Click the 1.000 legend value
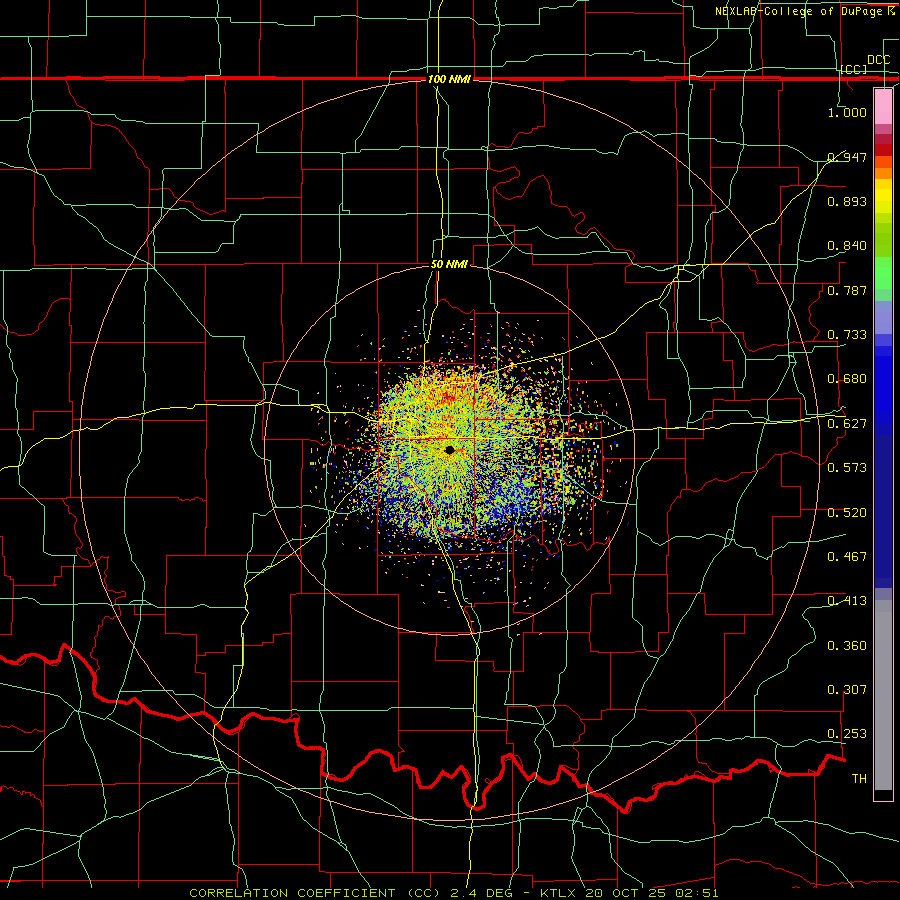 point(847,112)
